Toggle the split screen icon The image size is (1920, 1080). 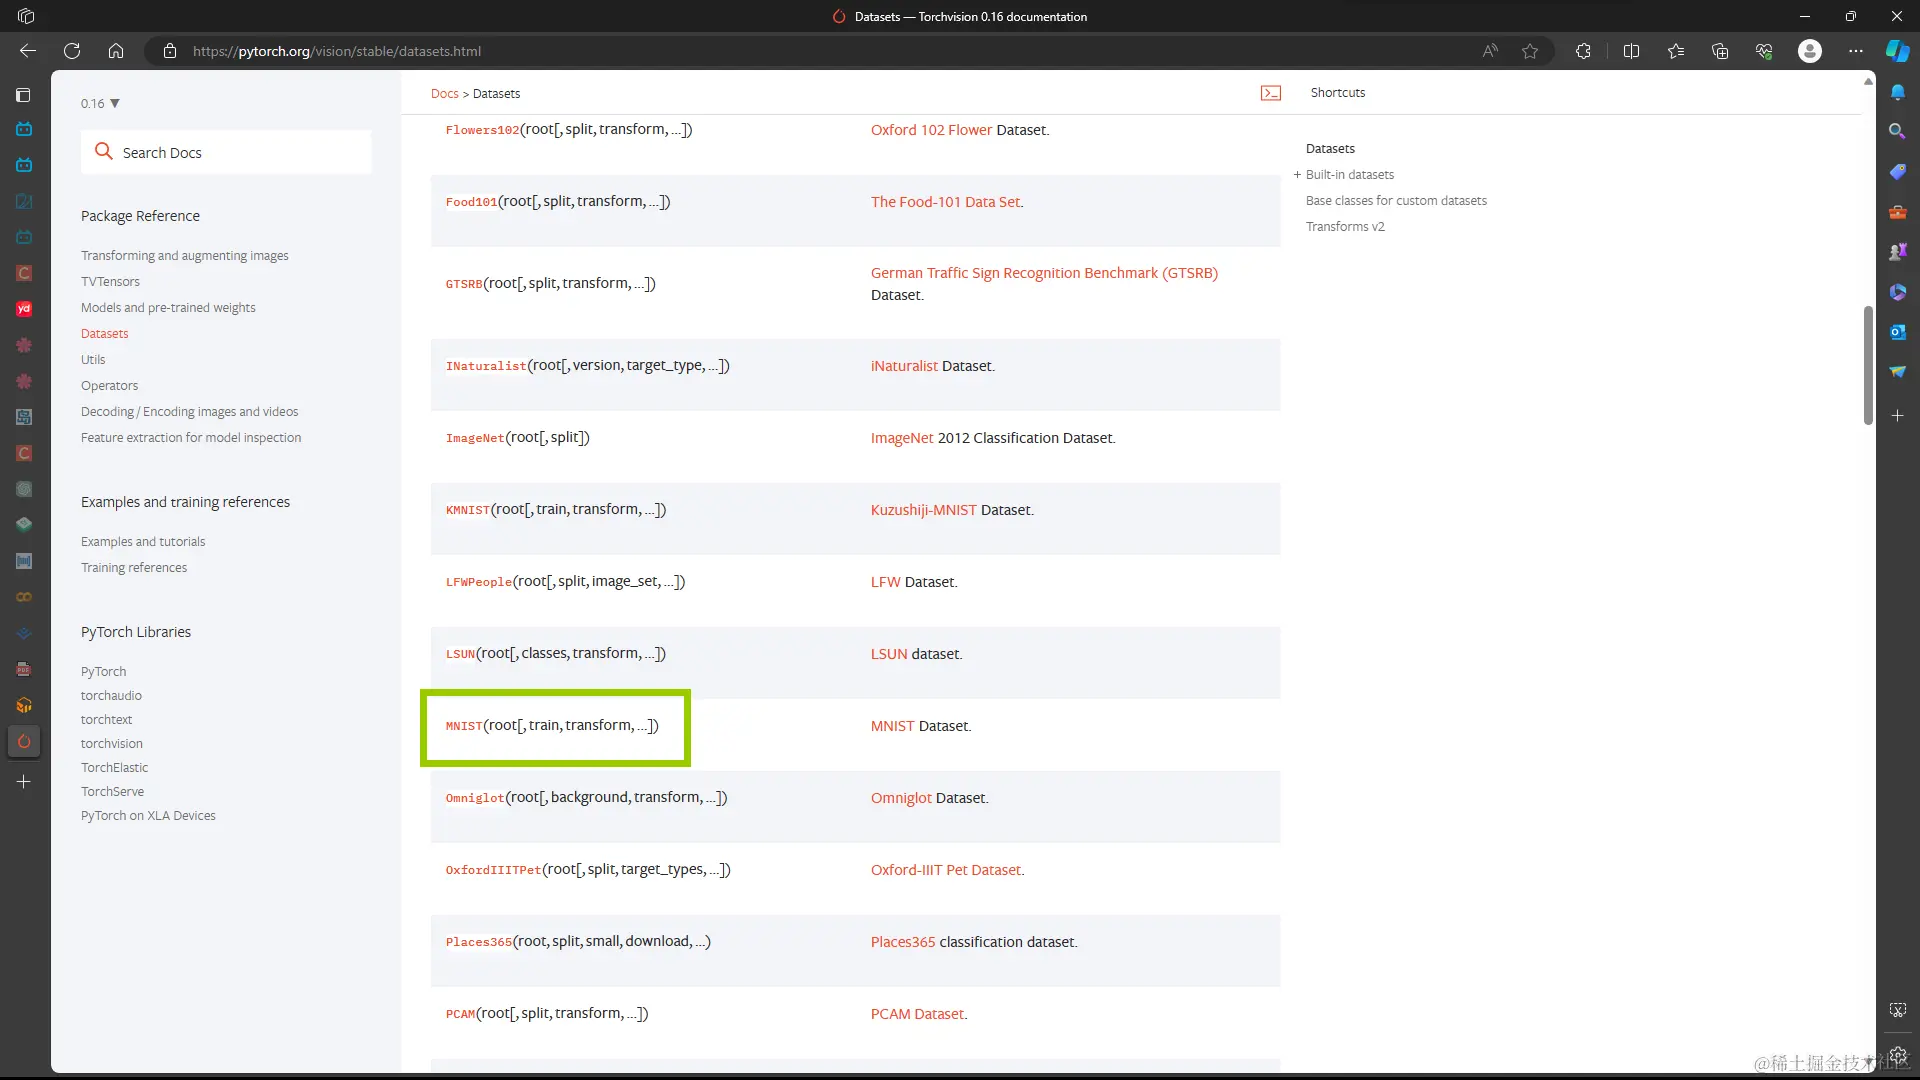(x=1631, y=51)
